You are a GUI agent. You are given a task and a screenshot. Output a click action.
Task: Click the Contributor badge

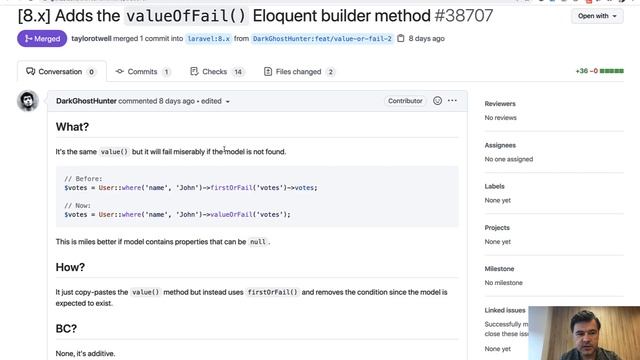tap(405, 101)
